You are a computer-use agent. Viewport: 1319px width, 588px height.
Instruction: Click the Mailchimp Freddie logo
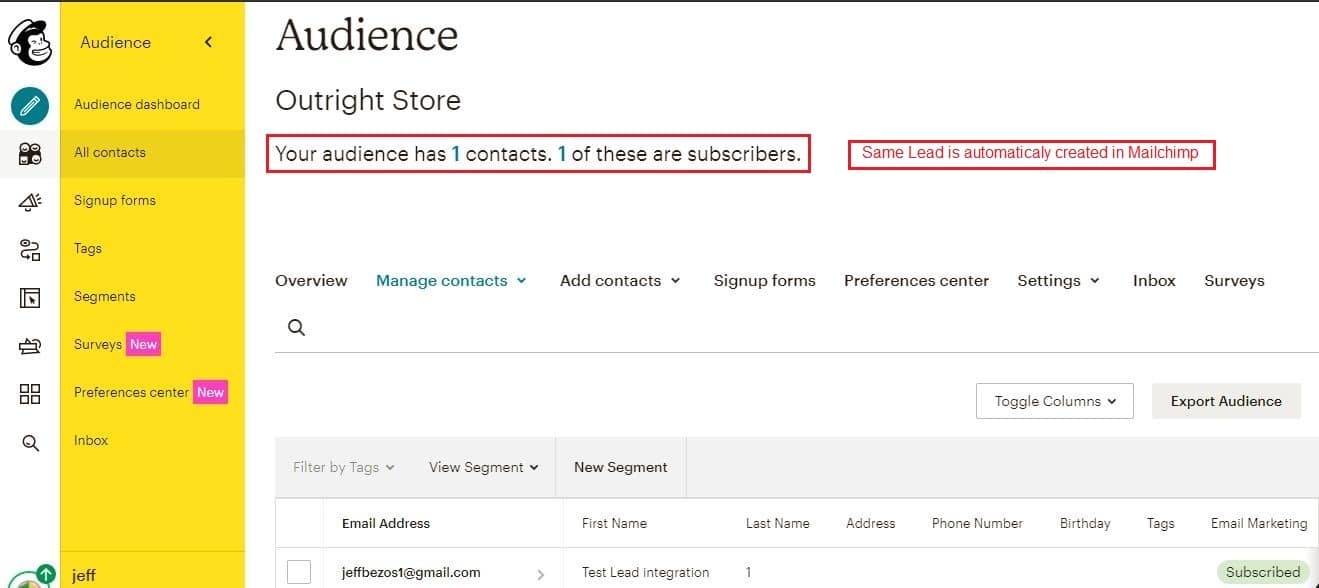click(x=29, y=43)
